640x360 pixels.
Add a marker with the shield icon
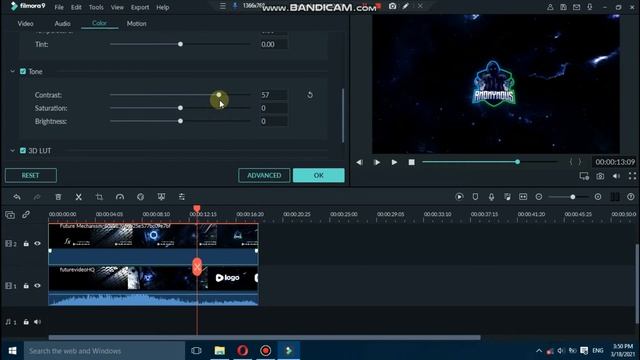(475, 197)
